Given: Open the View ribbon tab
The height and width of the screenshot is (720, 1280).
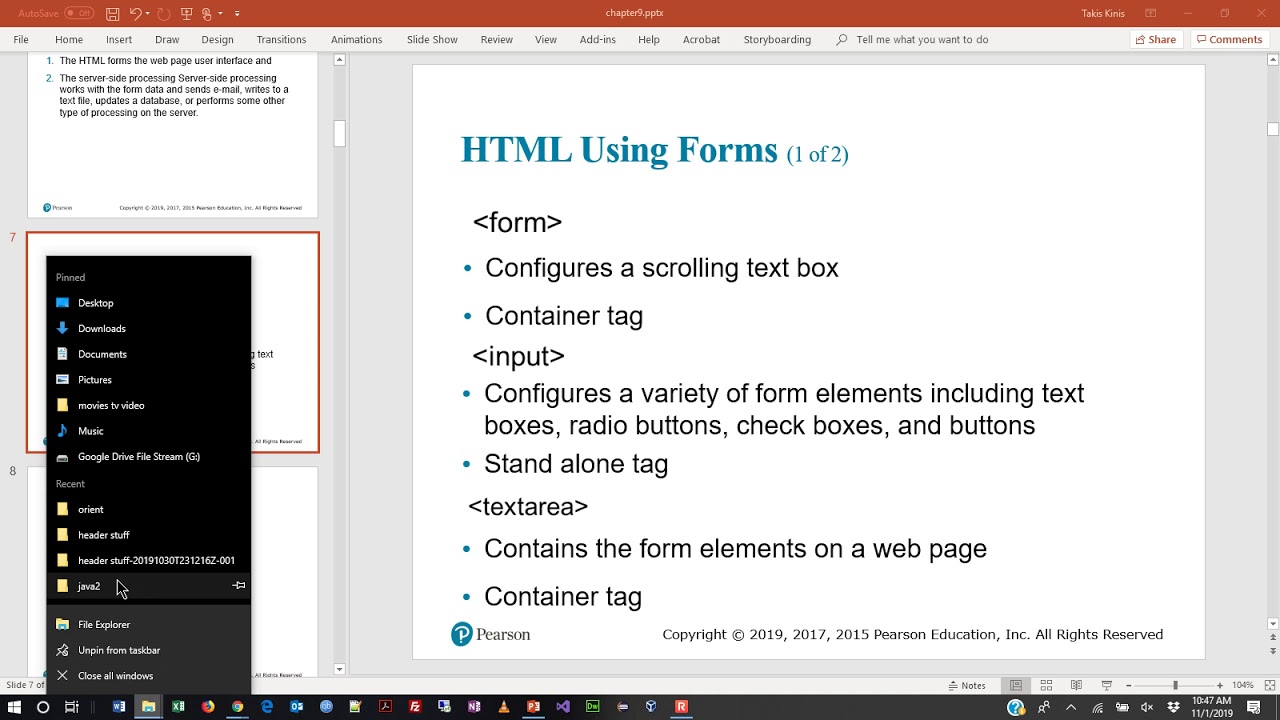Looking at the screenshot, I should click(546, 39).
